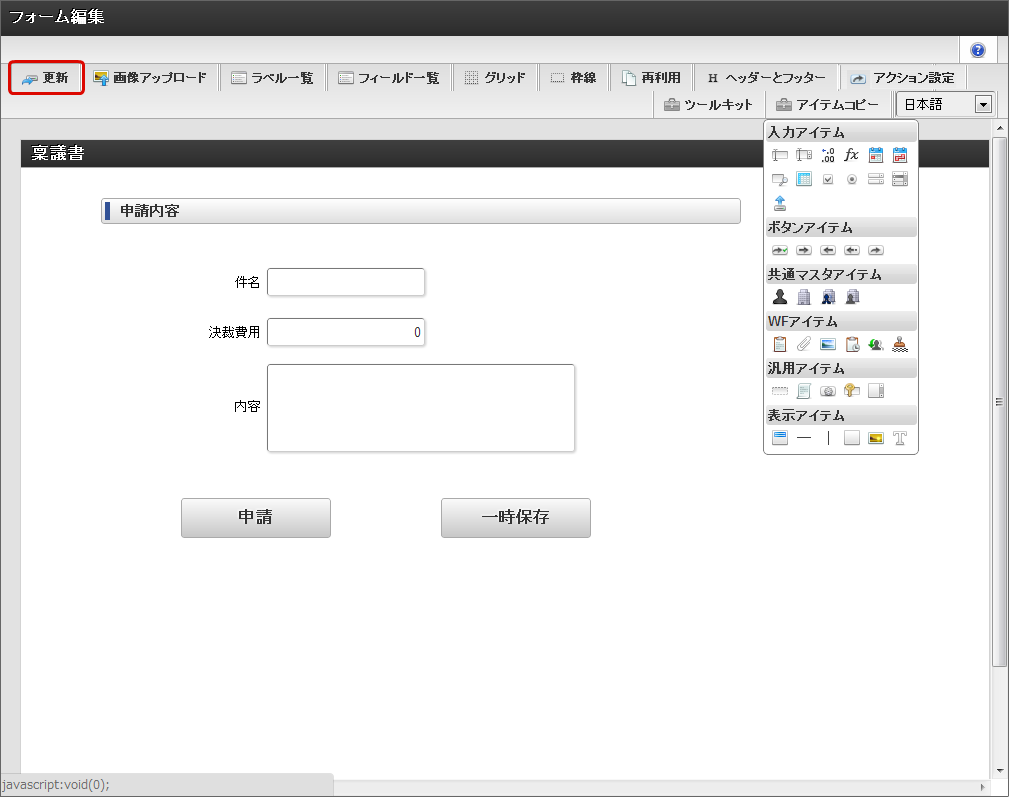Click the 更新 update button
Image resolution: width=1009 pixels, height=797 pixels.
coord(46,78)
